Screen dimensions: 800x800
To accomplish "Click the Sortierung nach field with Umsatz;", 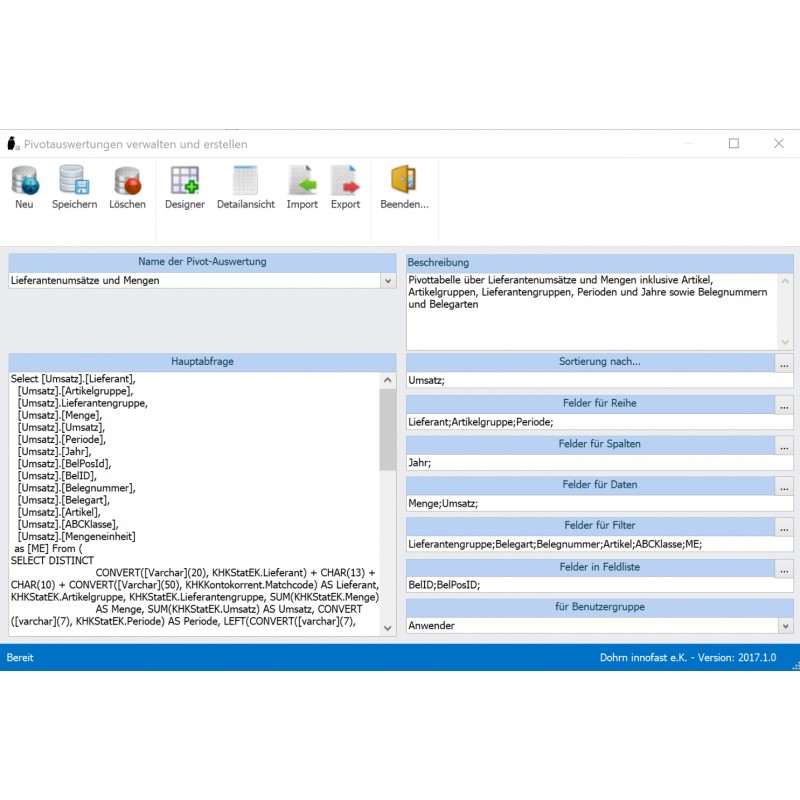I will point(599,380).
